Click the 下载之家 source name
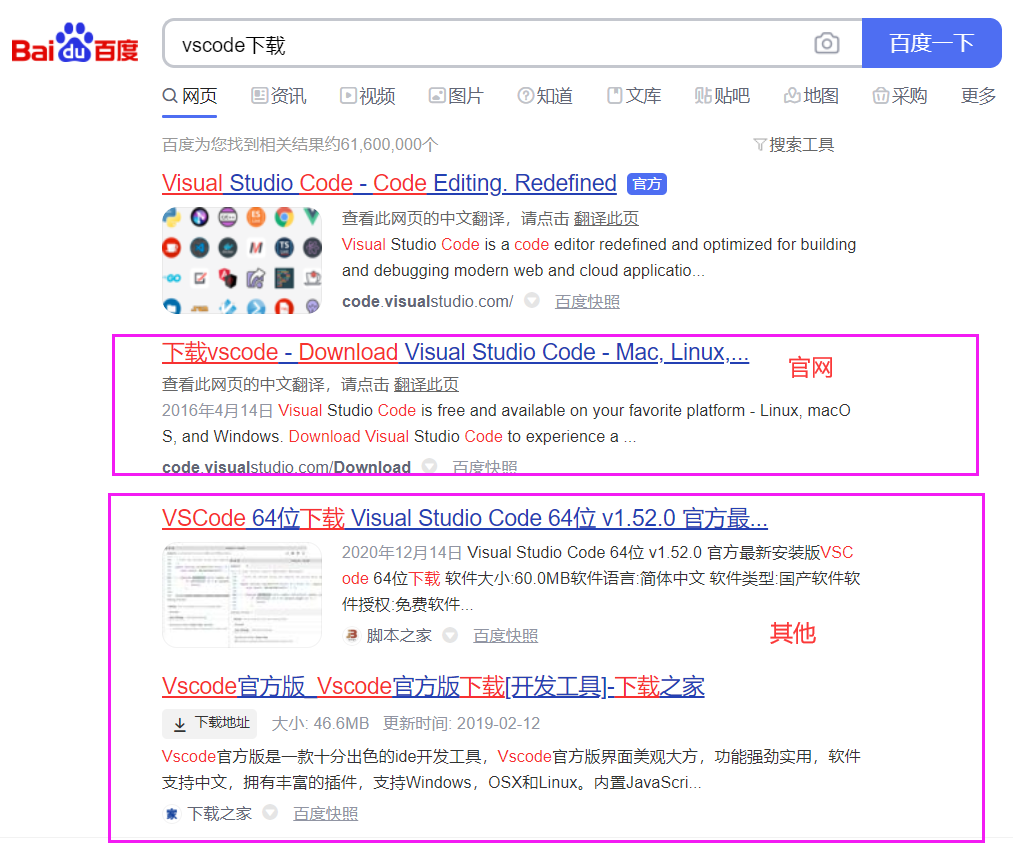Image resolution: width=1013 pixels, height=843 pixels. click(219, 813)
